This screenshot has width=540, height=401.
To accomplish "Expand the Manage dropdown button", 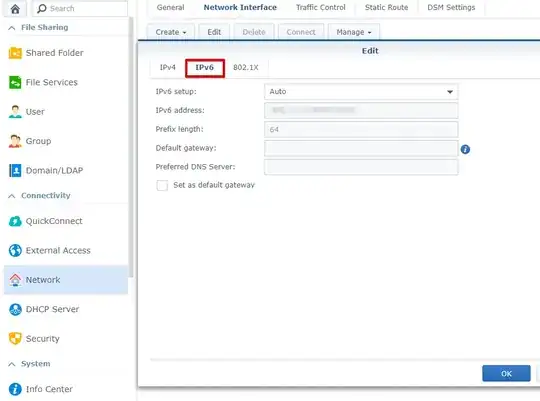I will point(354,32).
